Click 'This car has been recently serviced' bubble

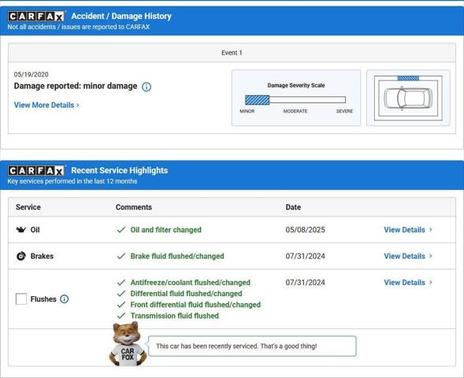coord(252,346)
